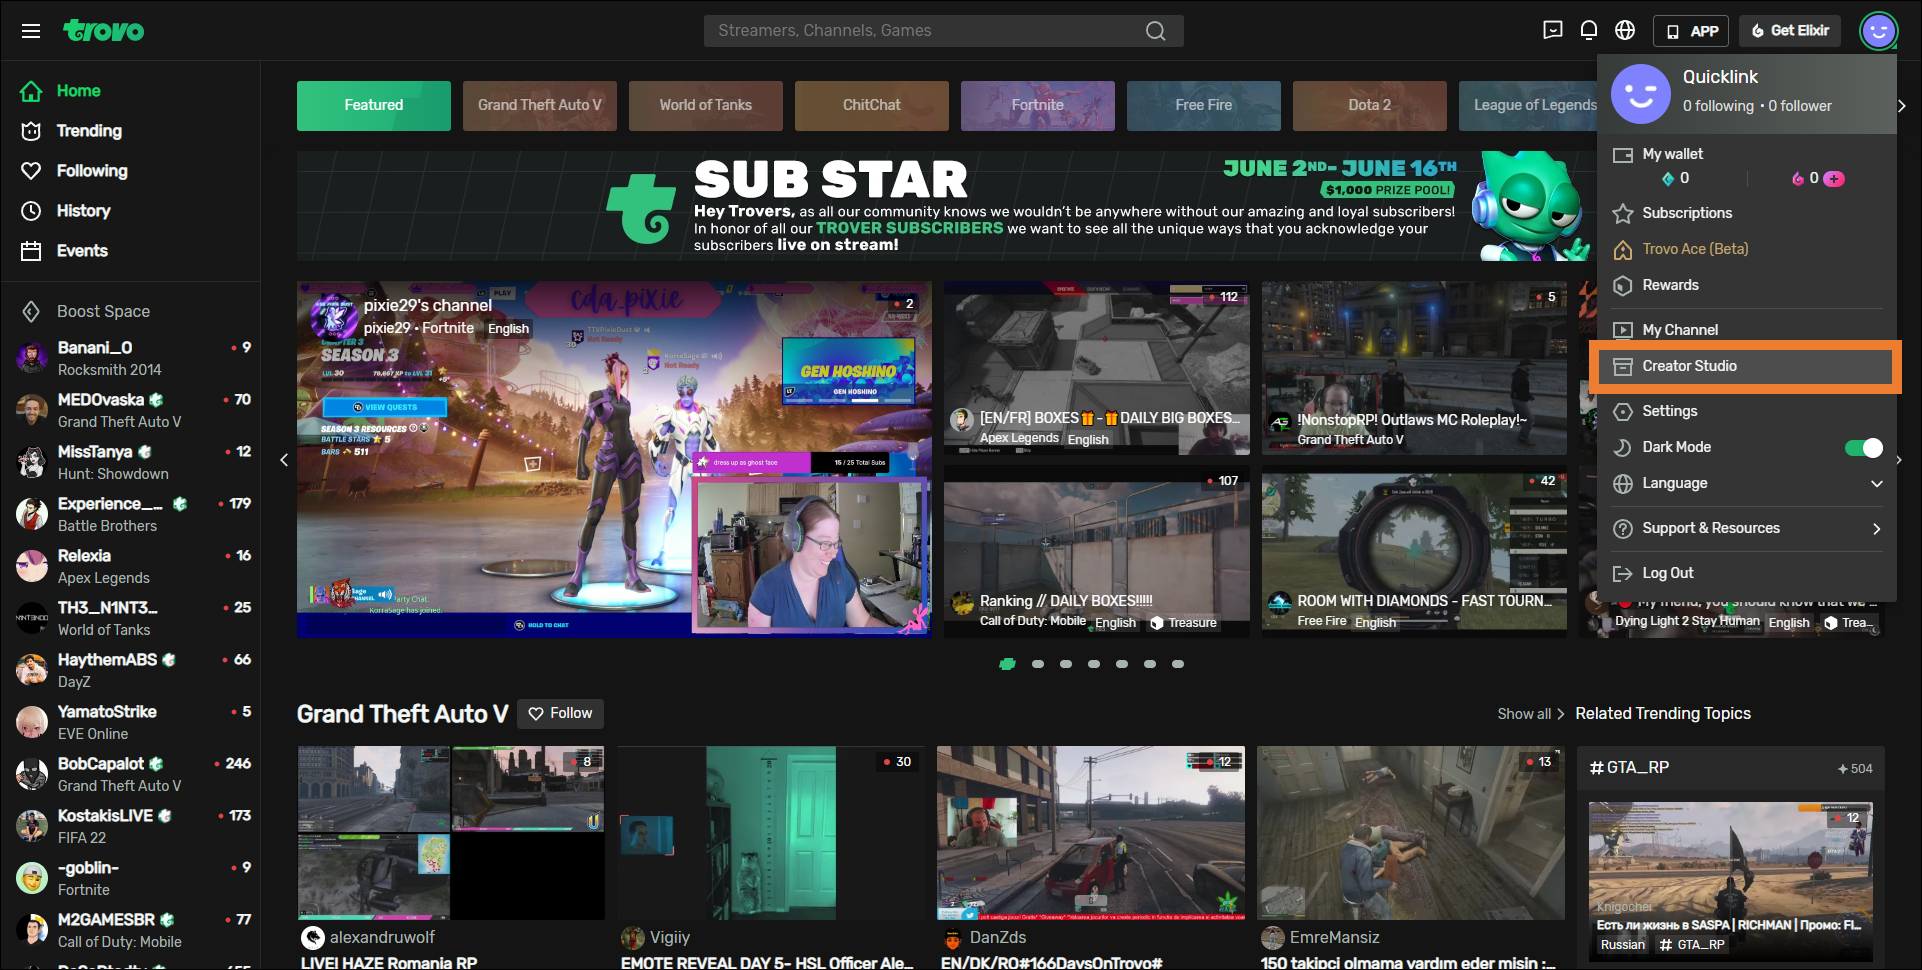Open BobCapalot channel in sidebar
The height and width of the screenshot is (970, 1922).
click(x=130, y=774)
